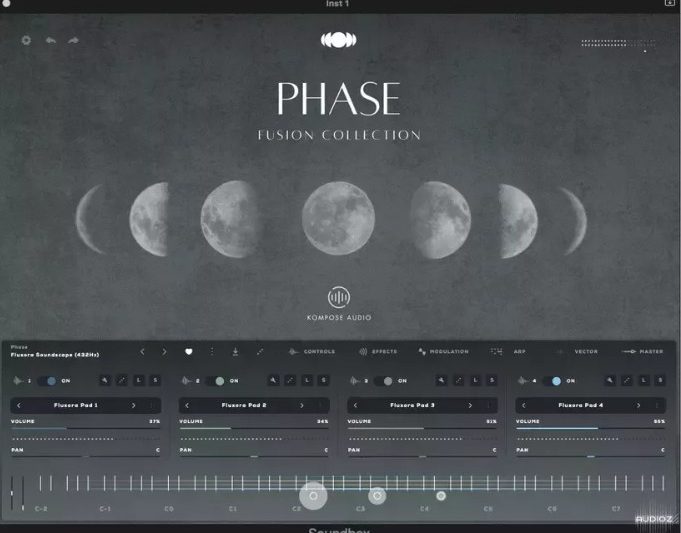This screenshot has width=681, height=533.
Task: Select previous sound before Fluxere Pad 2
Action: (187, 405)
